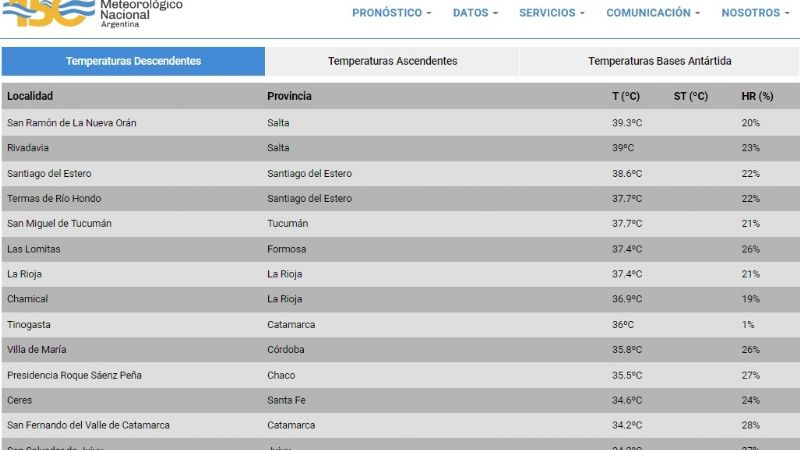Select the Ceres locality cell
Viewport: 800px width, 450px height.
point(19,400)
